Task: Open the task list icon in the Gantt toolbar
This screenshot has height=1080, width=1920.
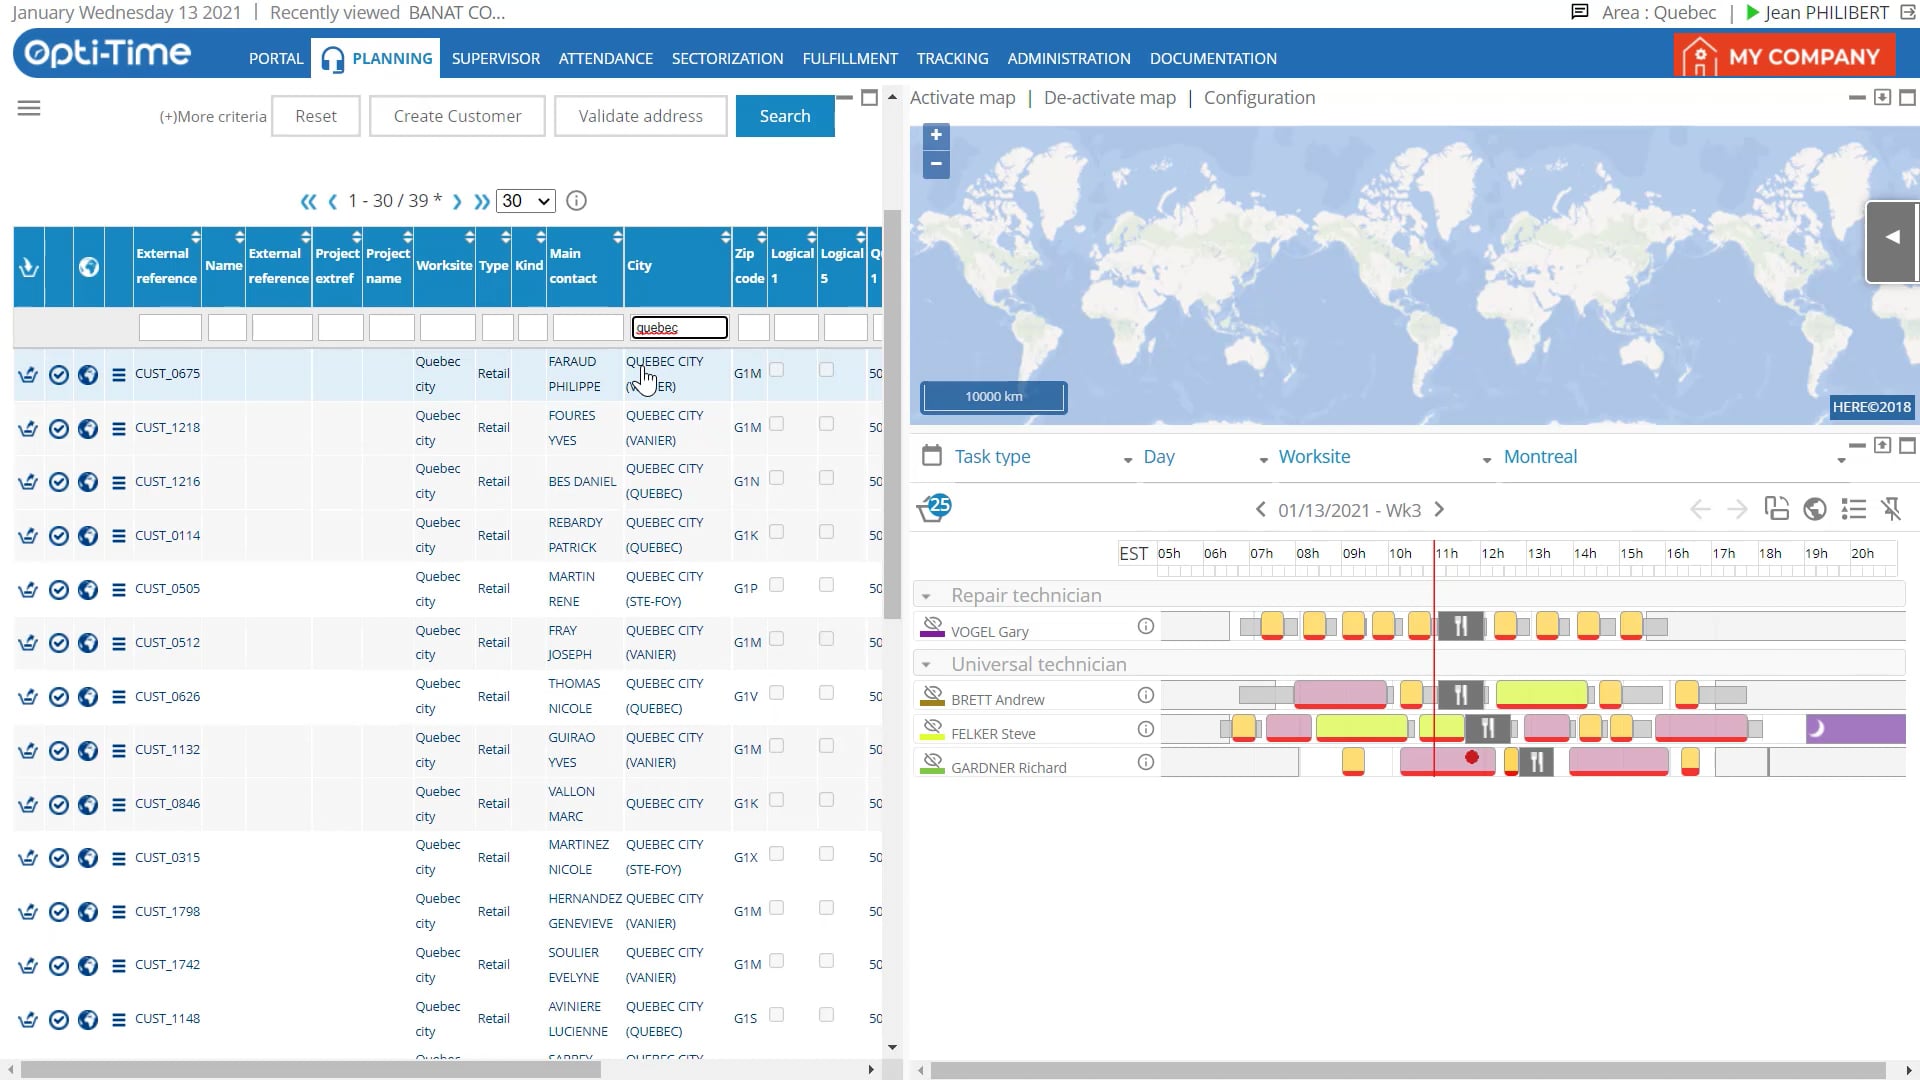Action: [x=1855, y=509]
